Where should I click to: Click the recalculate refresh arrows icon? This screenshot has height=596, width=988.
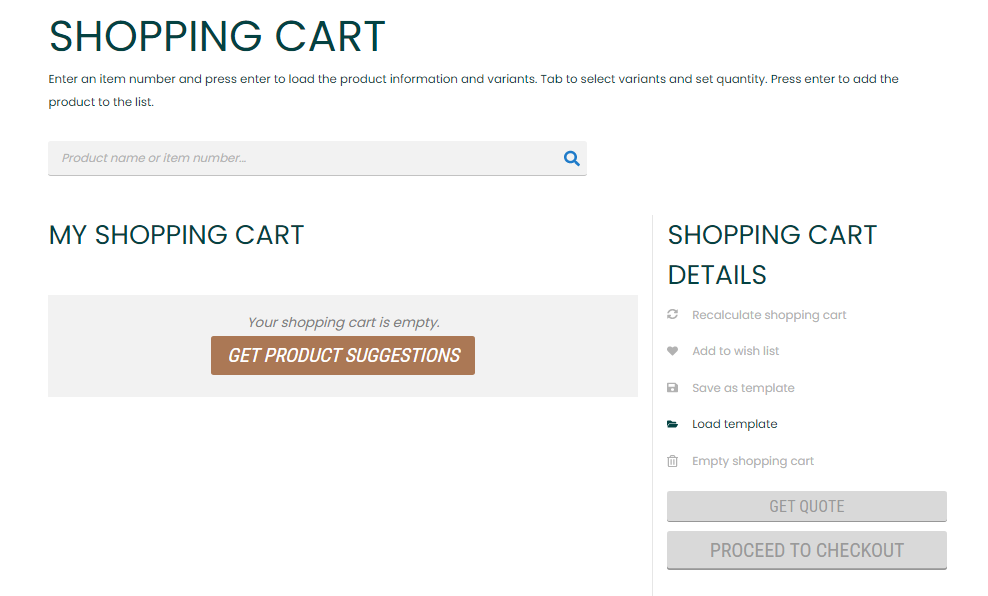pyautogui.click(x=672, y=314)
